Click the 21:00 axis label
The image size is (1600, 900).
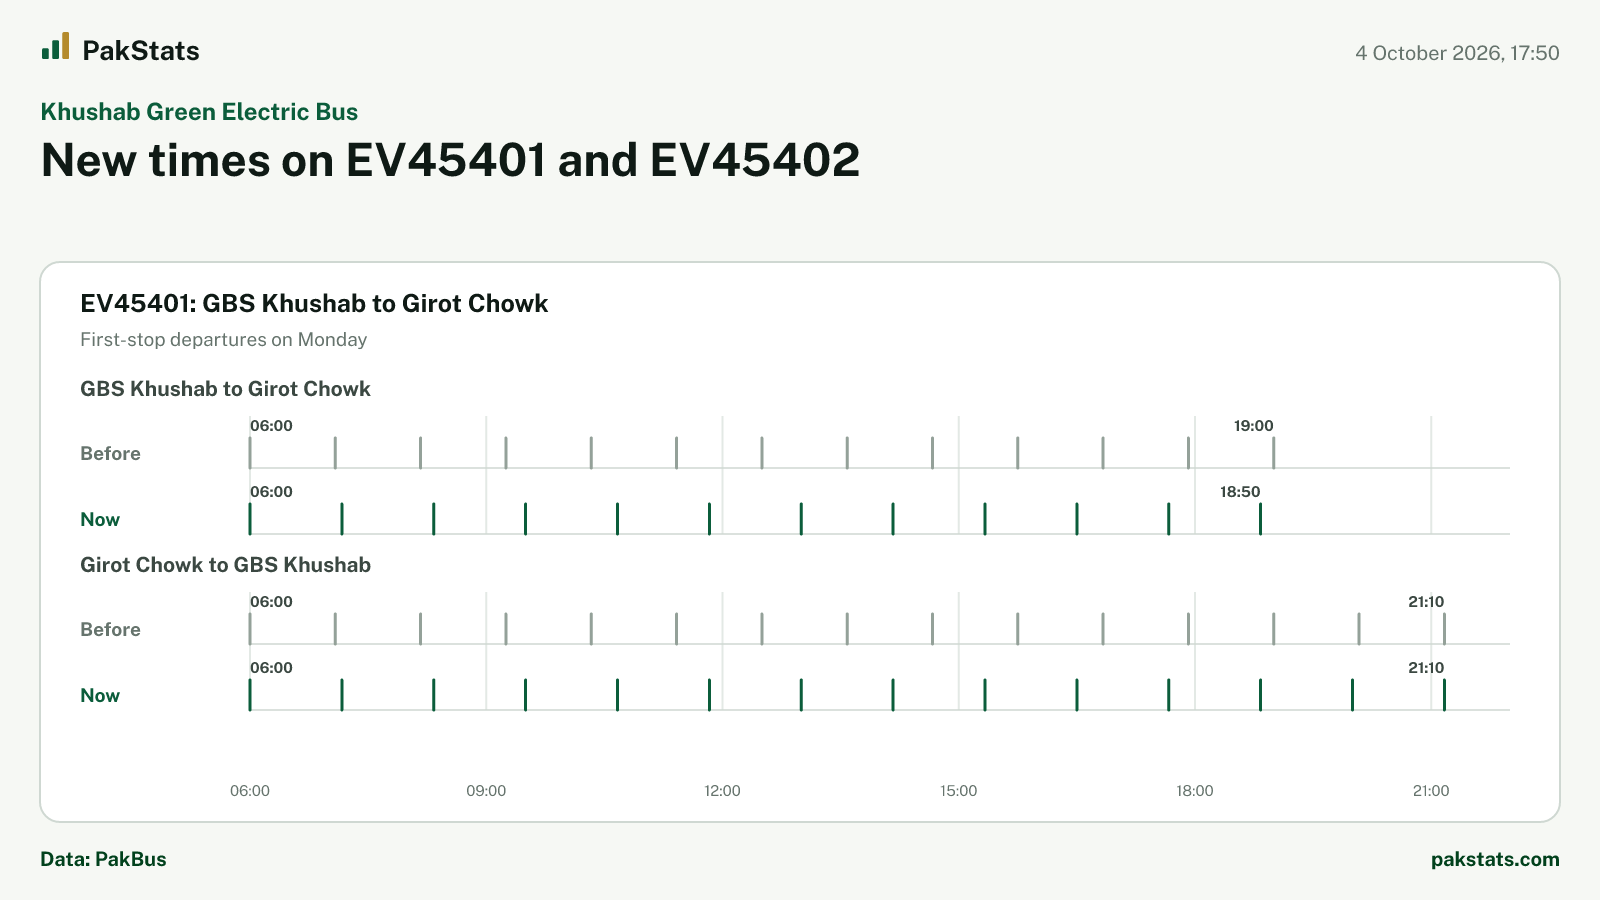[x=1431, y=791]
